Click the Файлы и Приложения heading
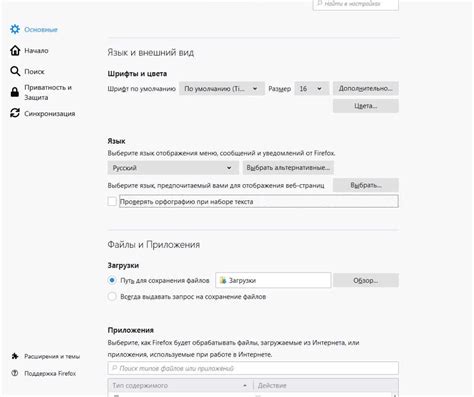Viewport: 474px width, 397px height. click(x=154, y=244)
